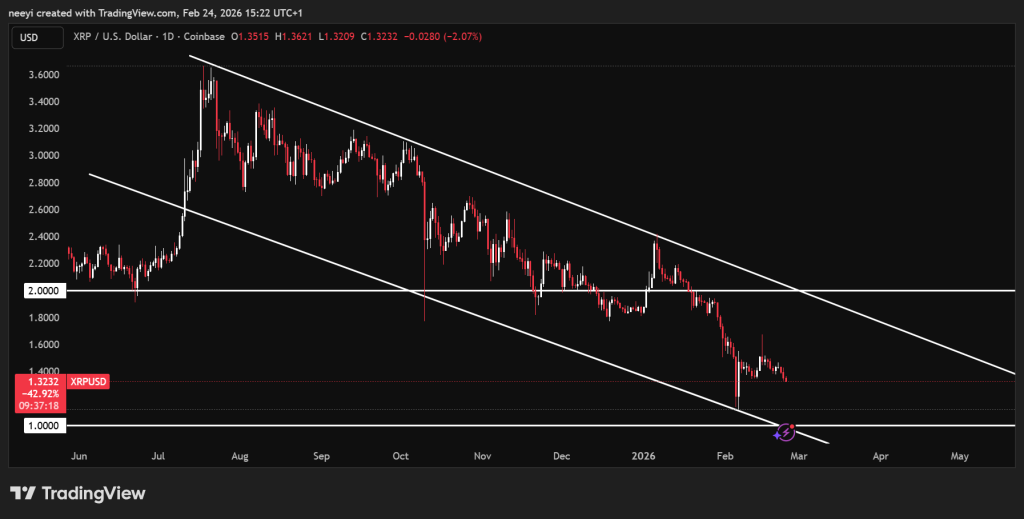The image size is (1024, 519).
Task: Click the −42.92% percentage label
Action: [x=37, y=394]
